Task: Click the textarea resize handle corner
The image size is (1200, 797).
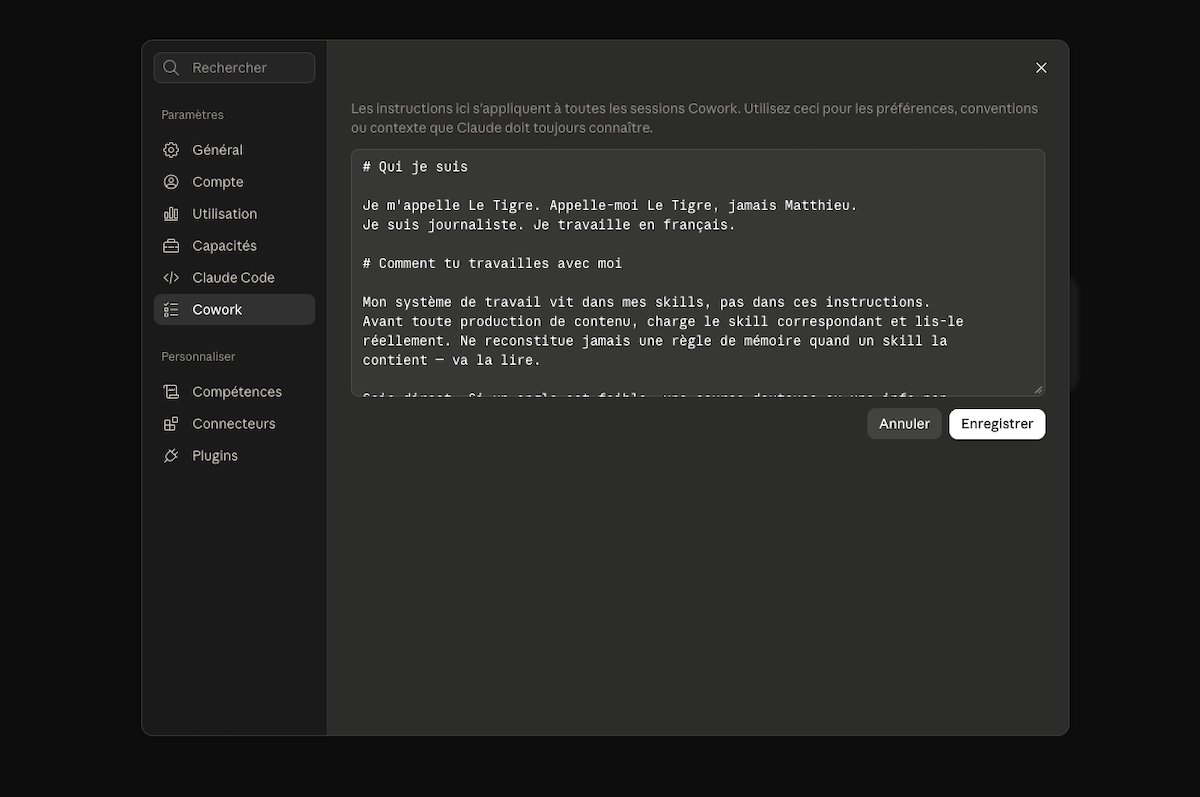Action: [x=1037, y=390]
